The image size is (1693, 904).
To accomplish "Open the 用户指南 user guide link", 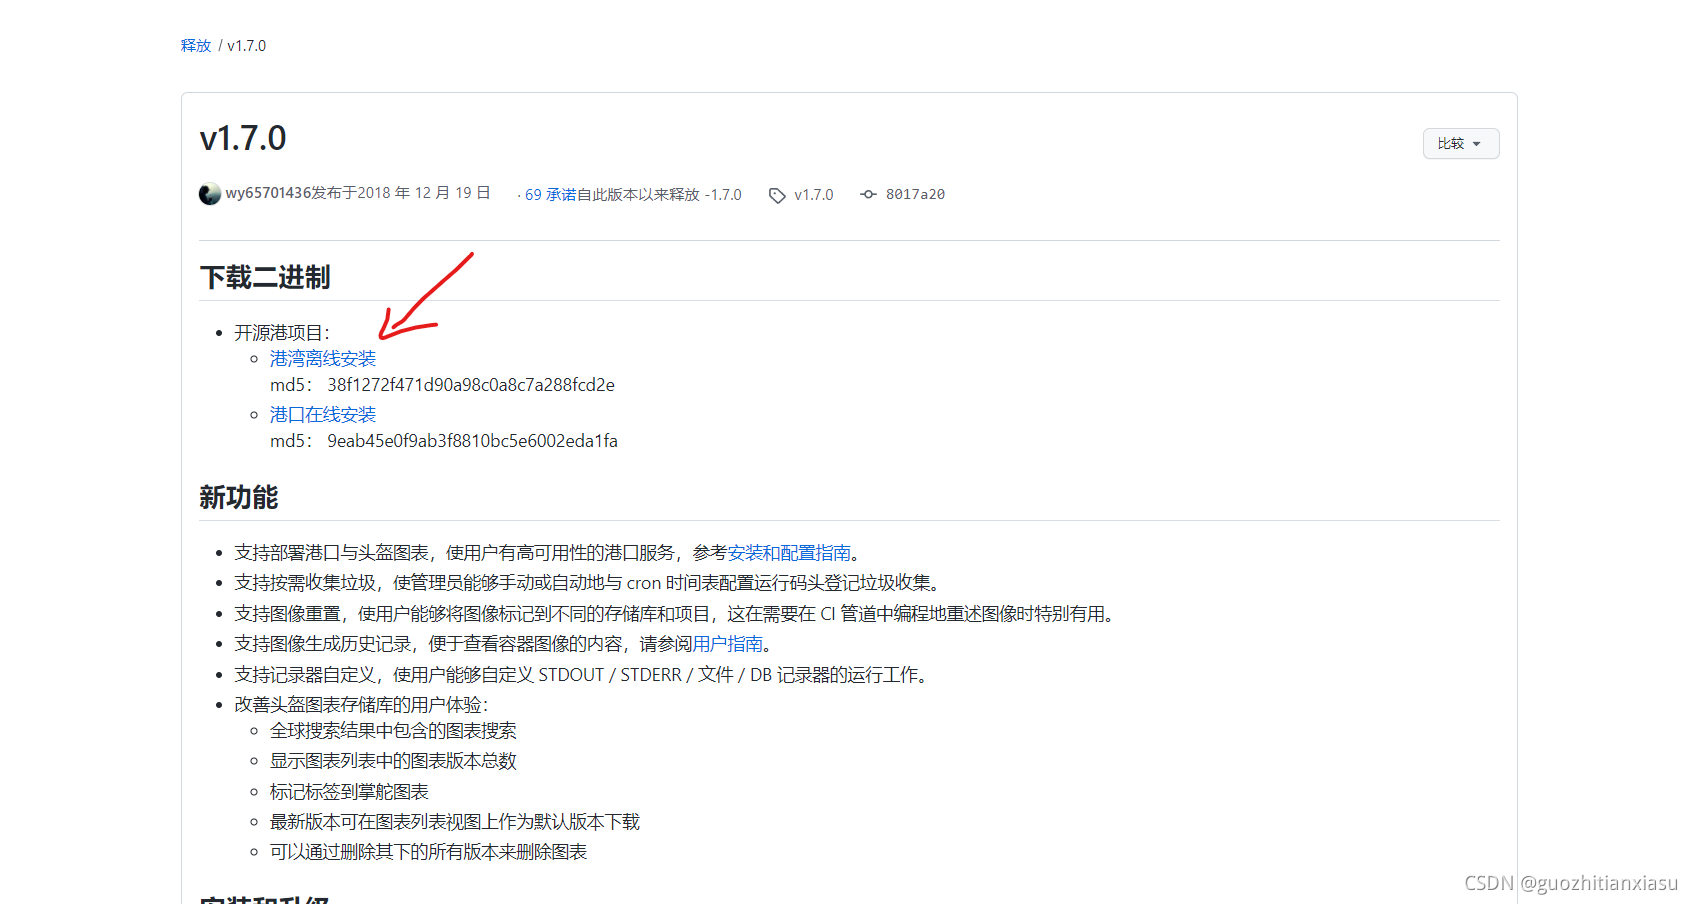I will click(x=727, y=644).
